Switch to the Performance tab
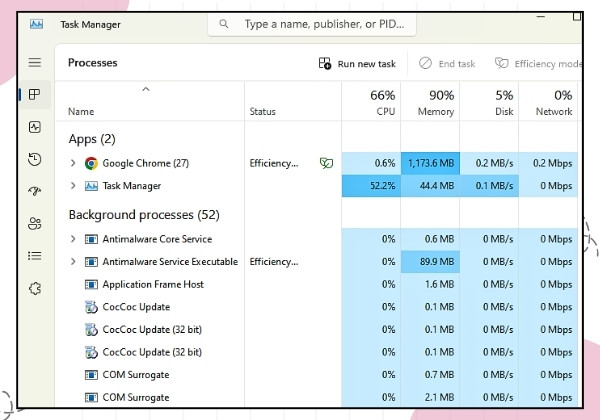Screen dimensions: 600x420 (35, 127)
